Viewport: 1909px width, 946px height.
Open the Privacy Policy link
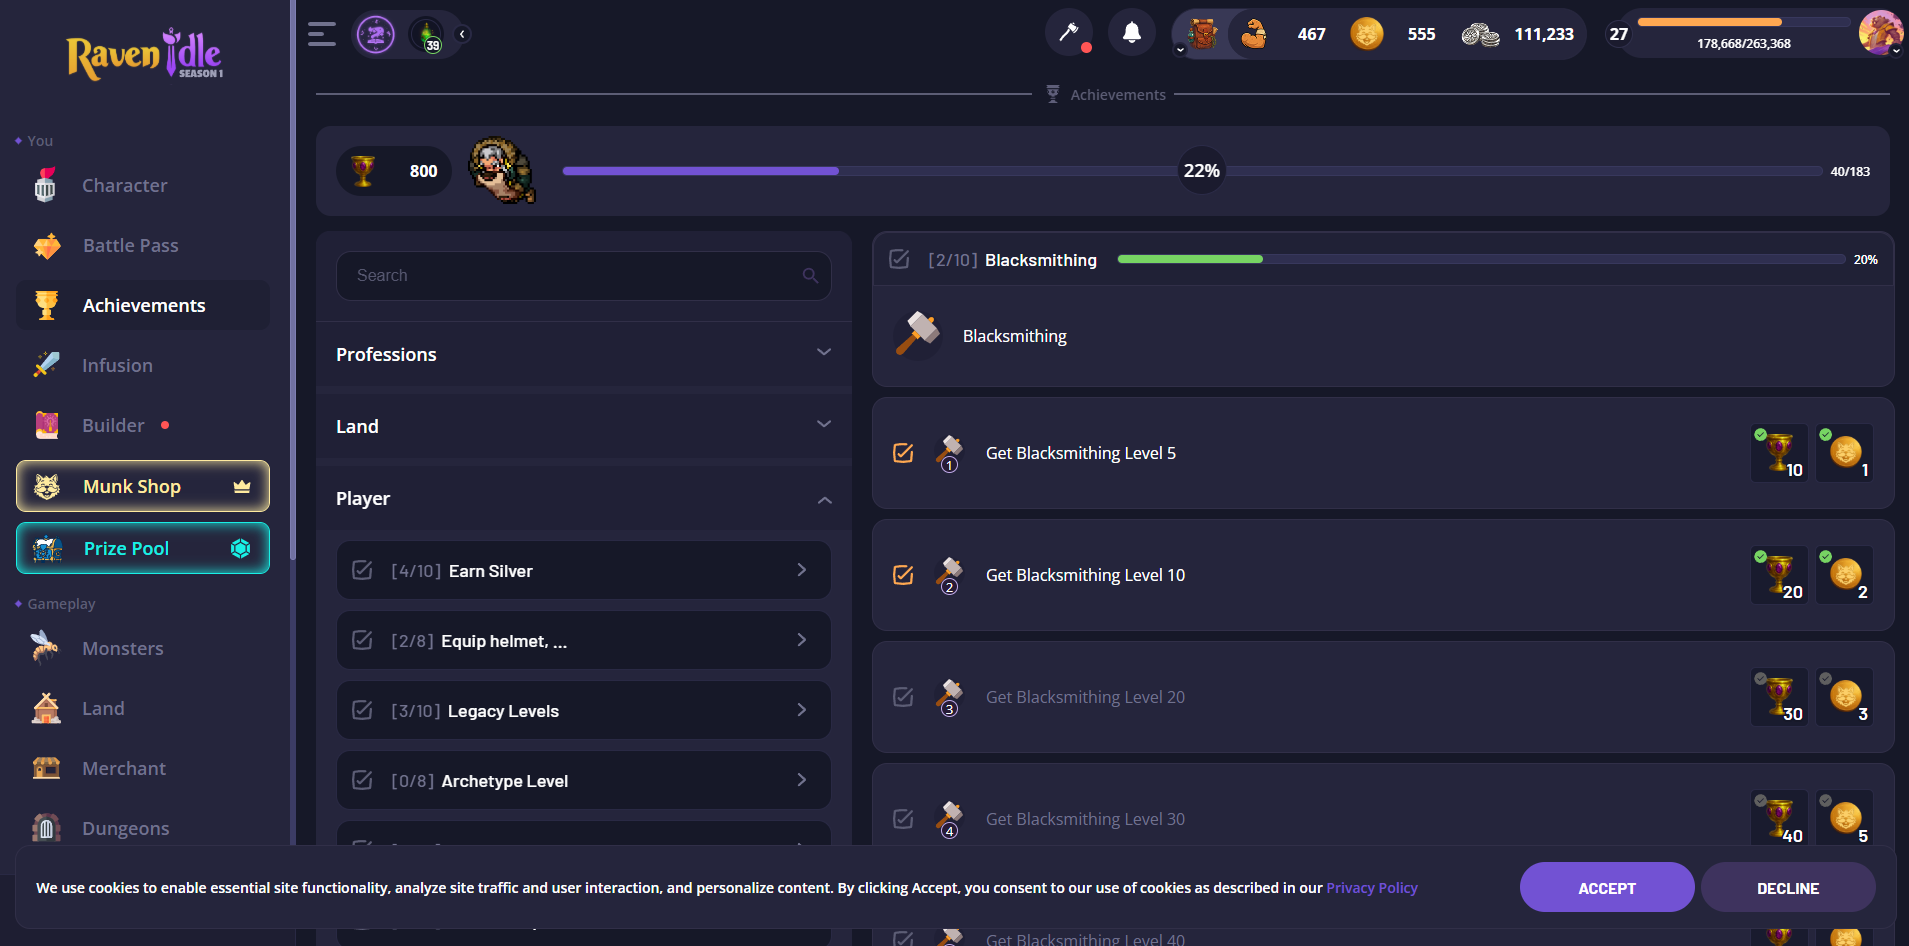click(1372, 888)
